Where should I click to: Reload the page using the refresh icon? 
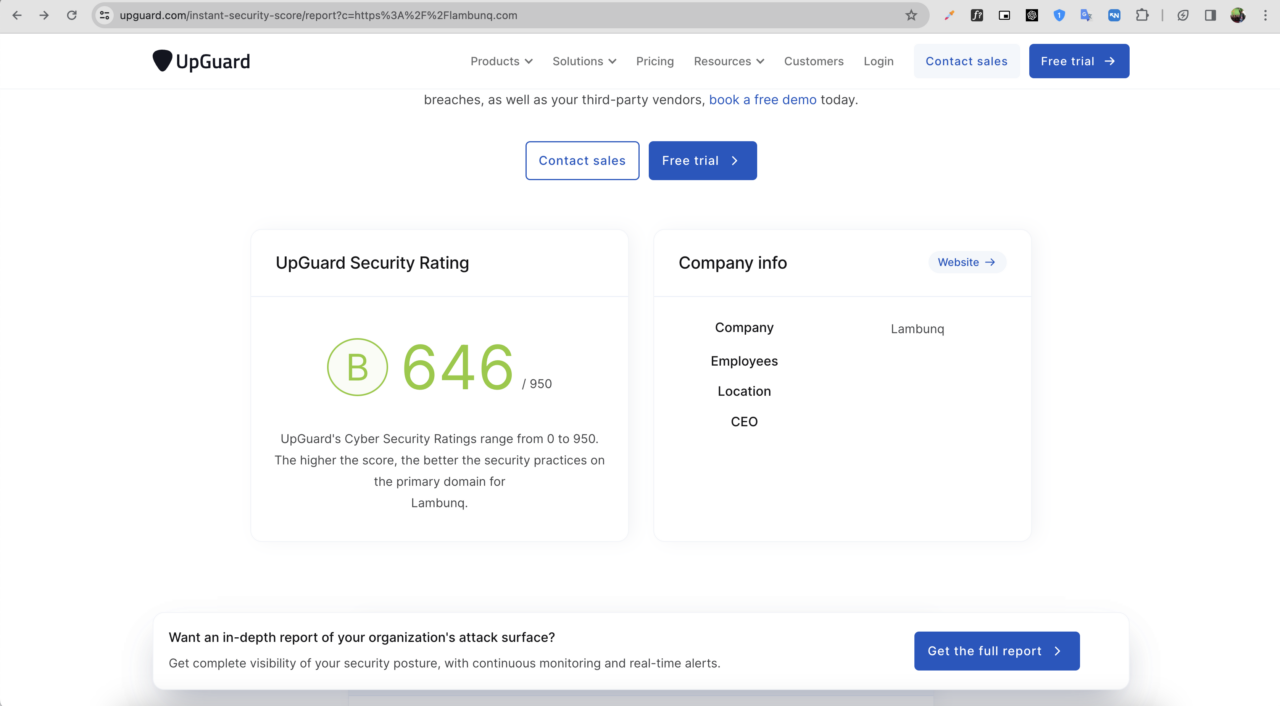71,15
